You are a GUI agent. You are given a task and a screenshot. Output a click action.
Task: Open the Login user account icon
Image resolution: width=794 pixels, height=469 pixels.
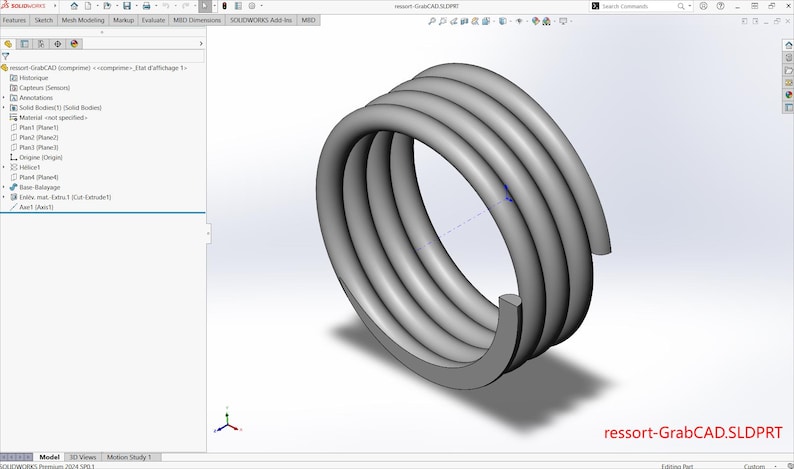pos(703,6)
